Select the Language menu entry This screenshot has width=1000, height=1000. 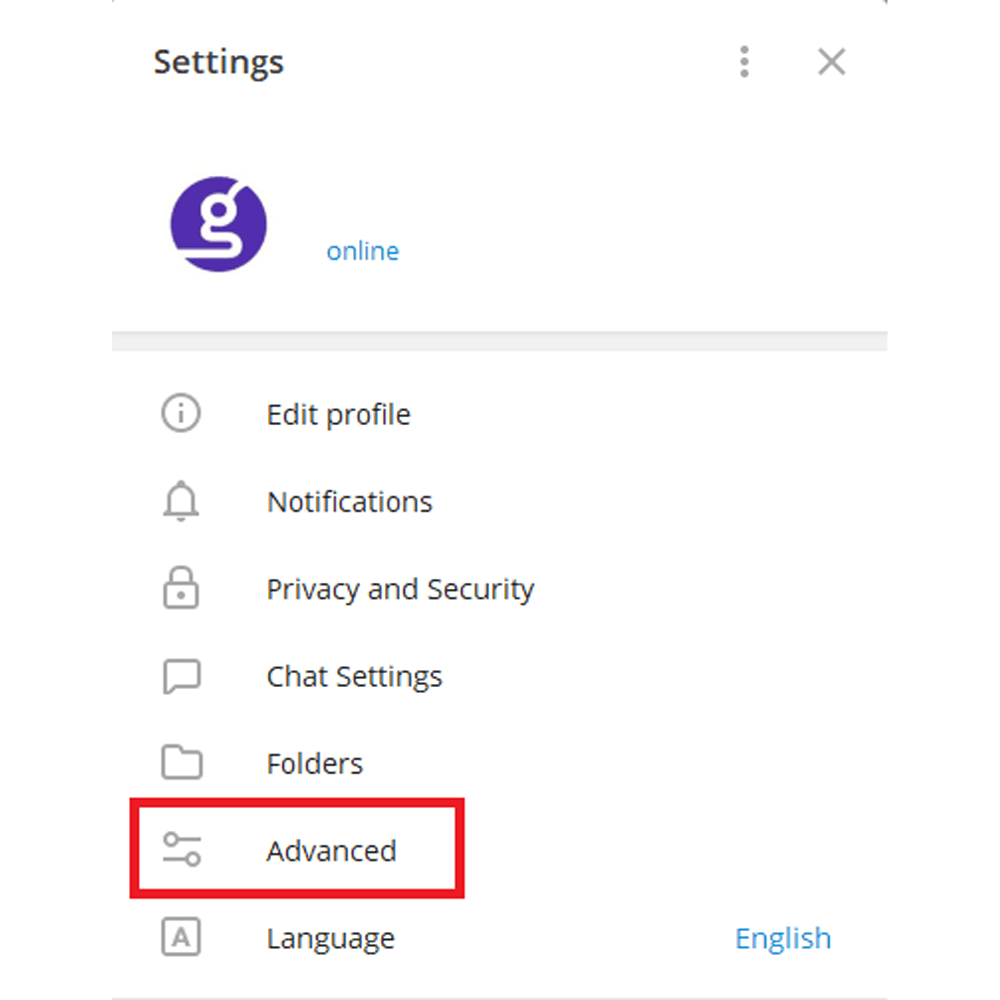pyautogui.click(x=330, y=939)
